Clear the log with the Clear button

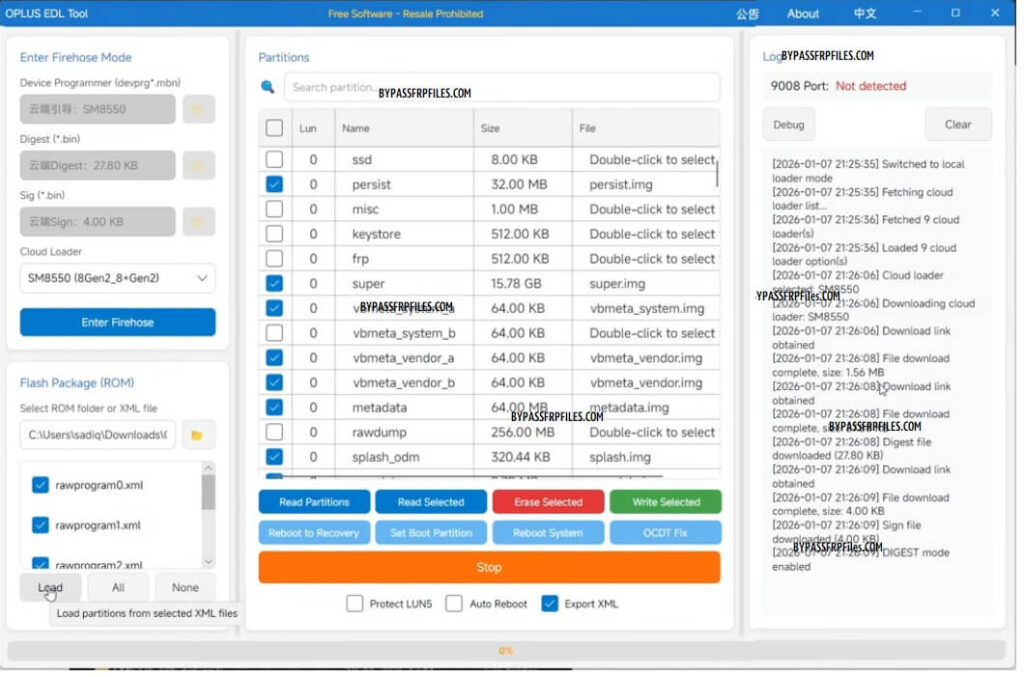958,125
